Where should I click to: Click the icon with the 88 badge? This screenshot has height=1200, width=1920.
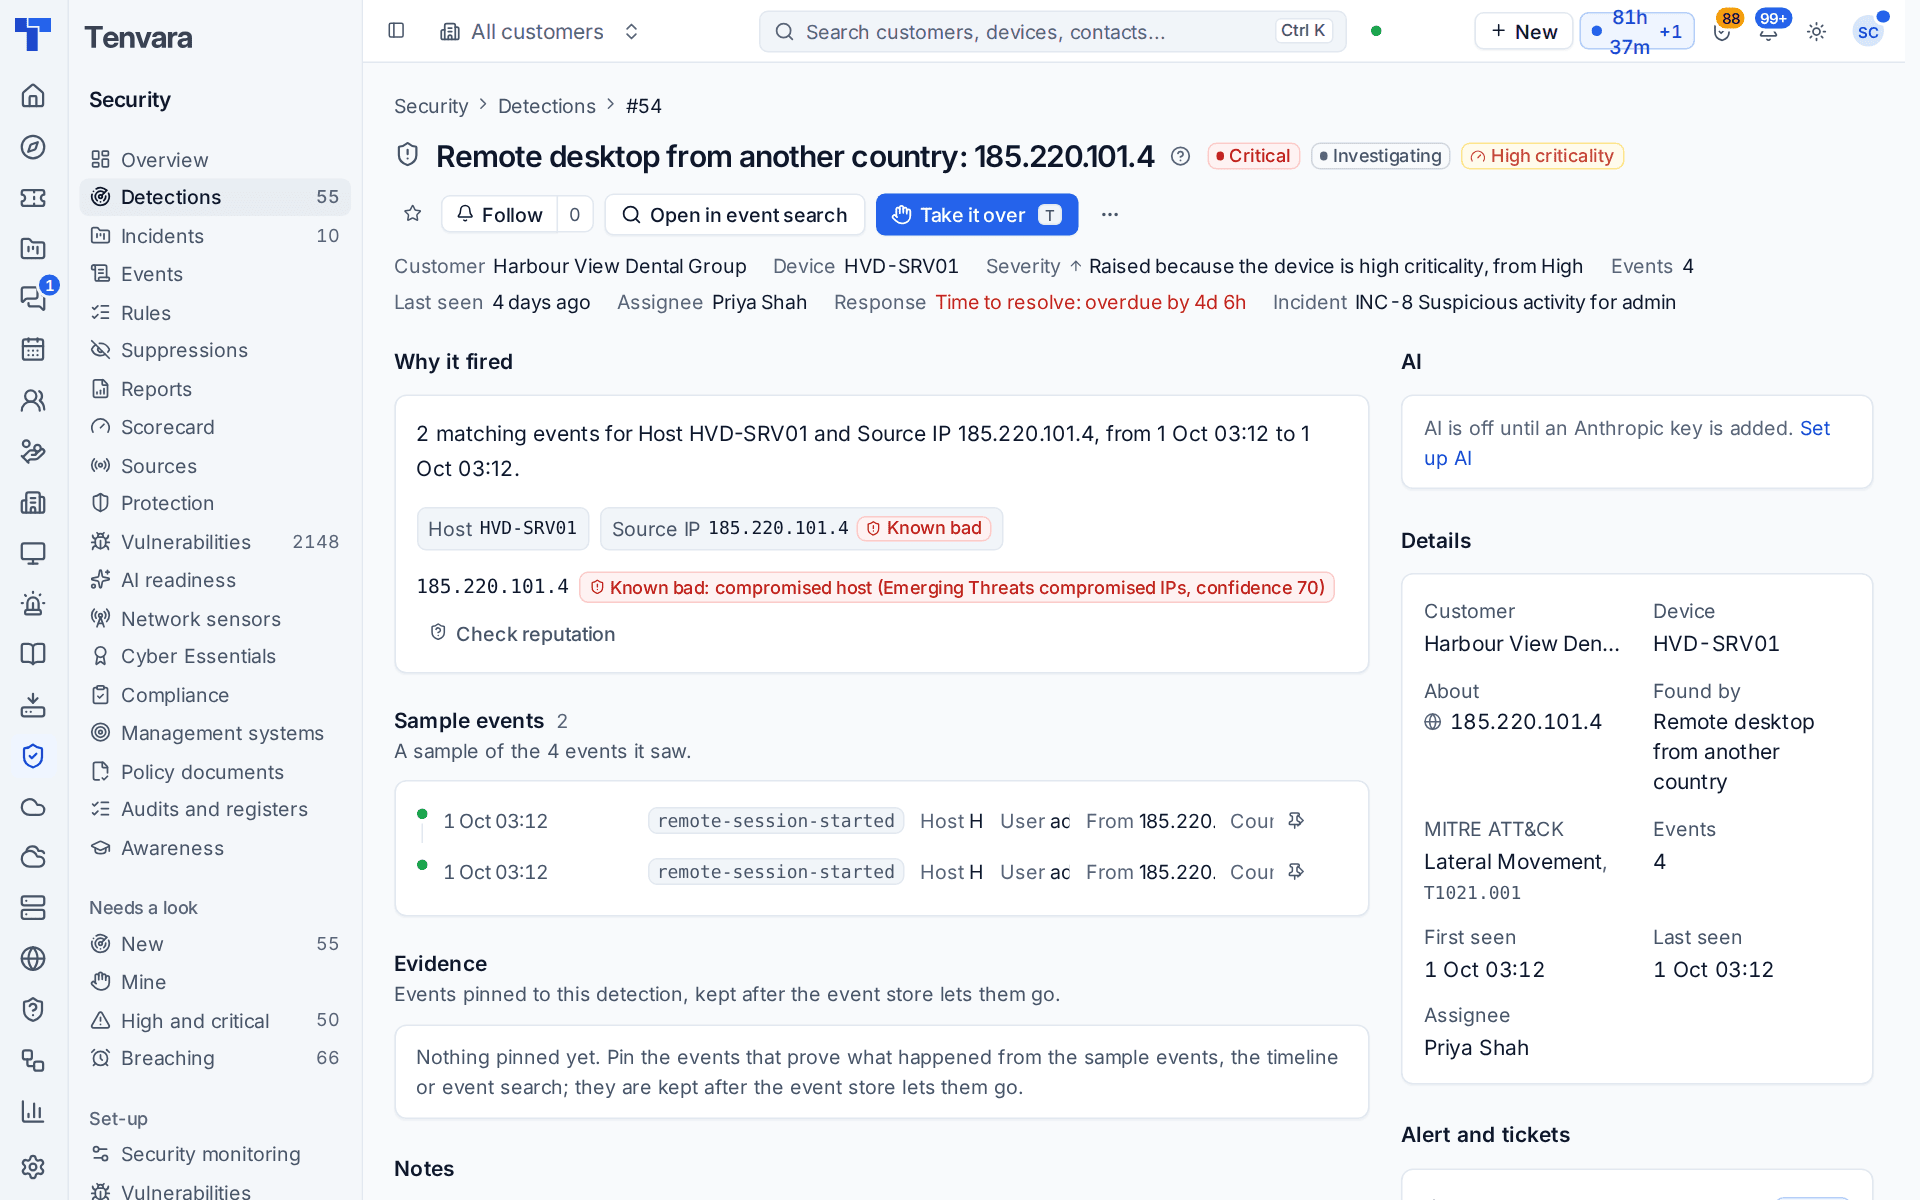coord(1722,31)
